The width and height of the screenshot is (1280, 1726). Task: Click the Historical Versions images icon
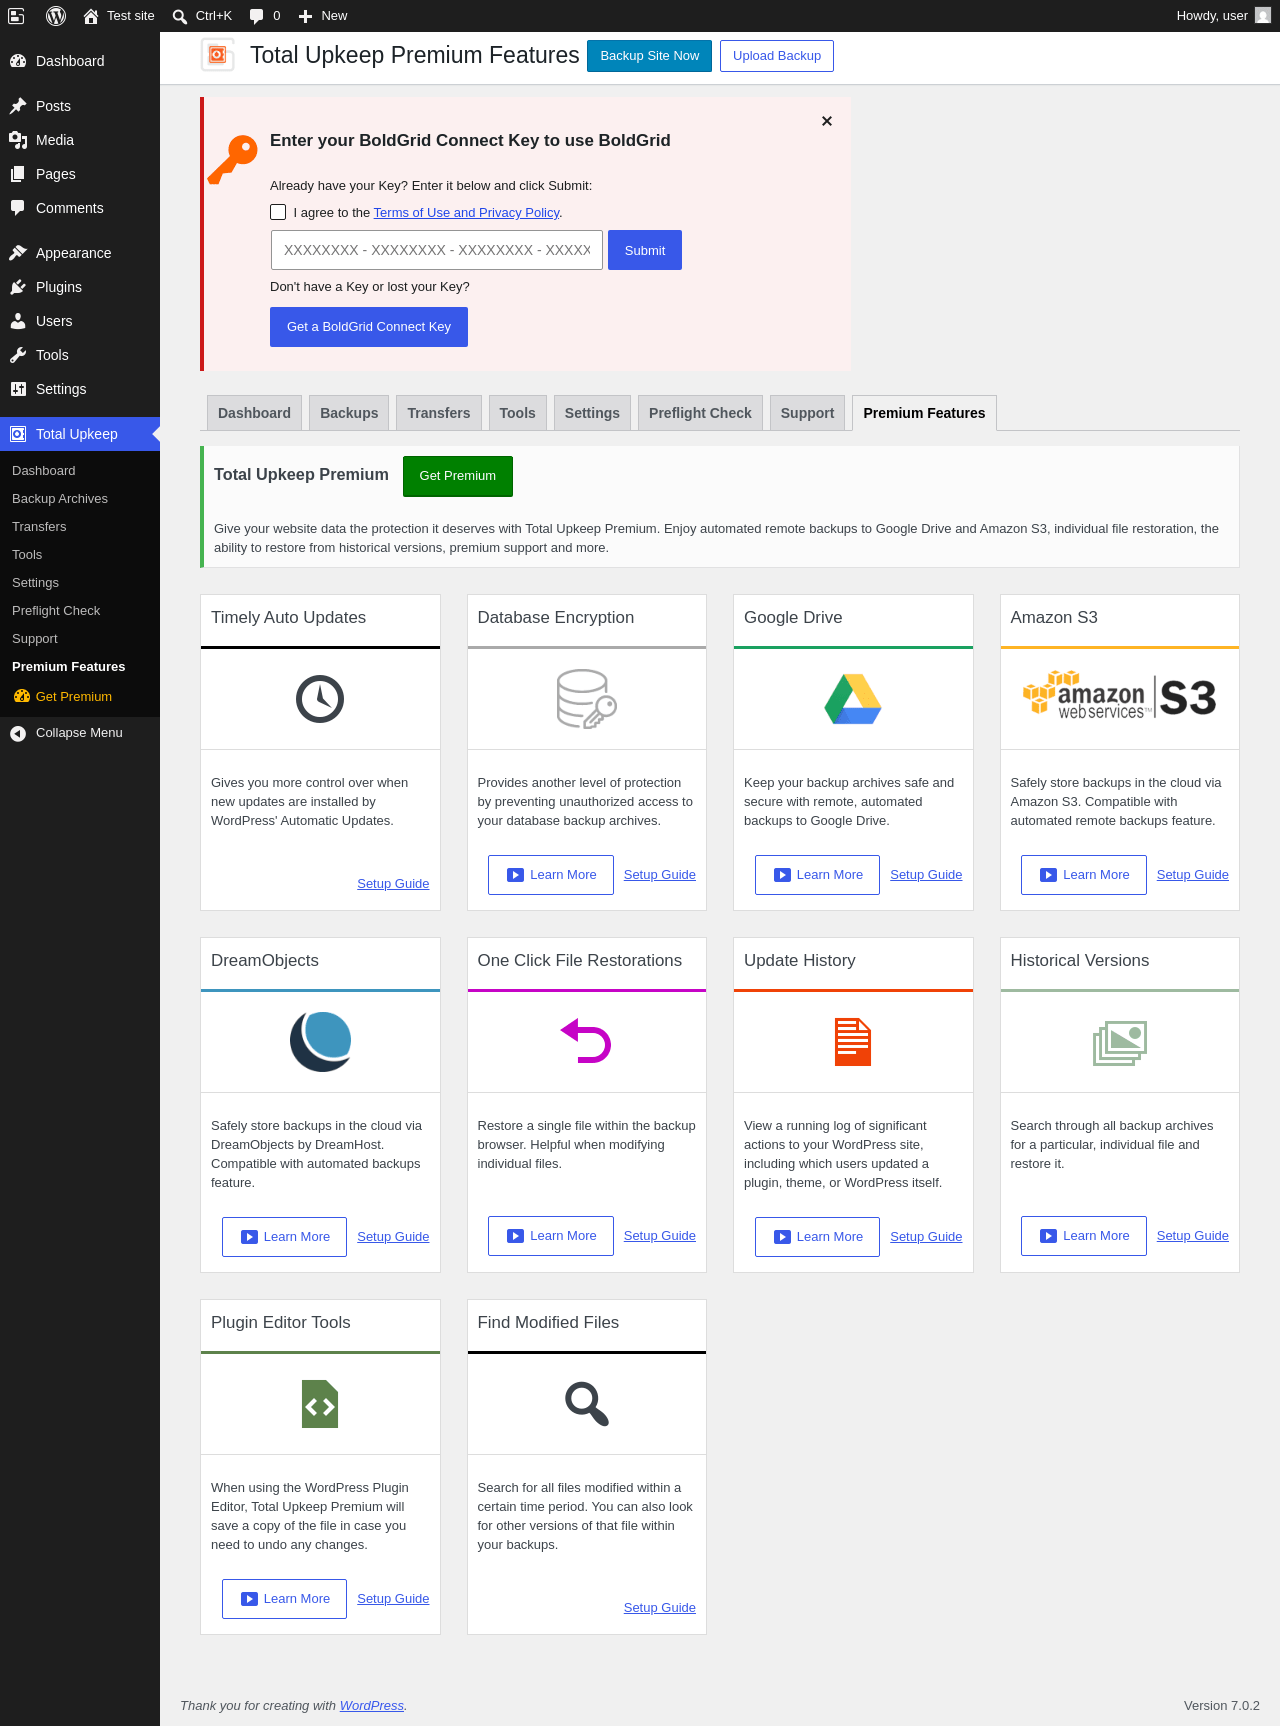[x=1120, y=1043]
